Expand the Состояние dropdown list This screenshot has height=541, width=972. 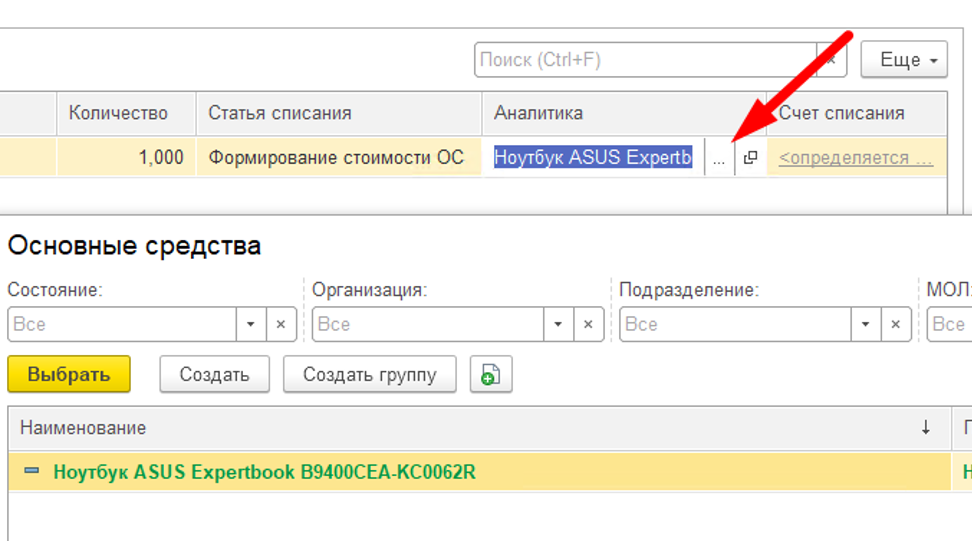tap(251, 324)
